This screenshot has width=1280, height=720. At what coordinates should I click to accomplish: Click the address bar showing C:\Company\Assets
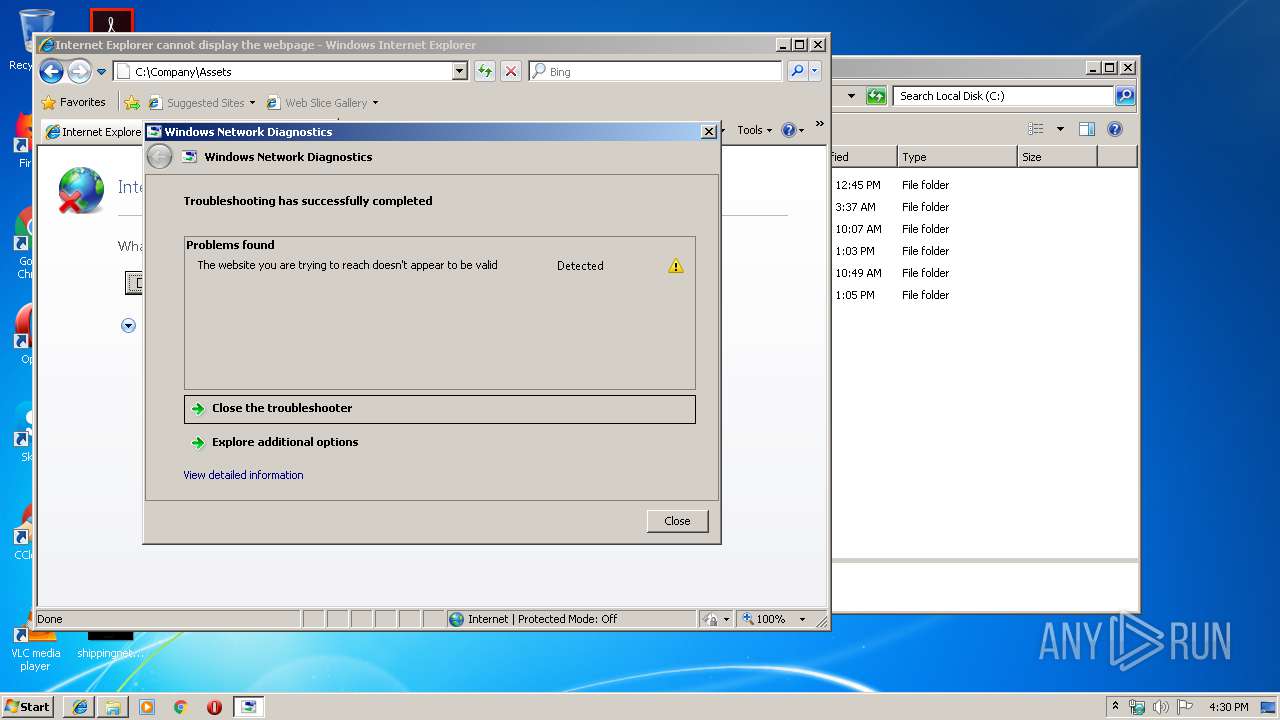pos(290,72)
